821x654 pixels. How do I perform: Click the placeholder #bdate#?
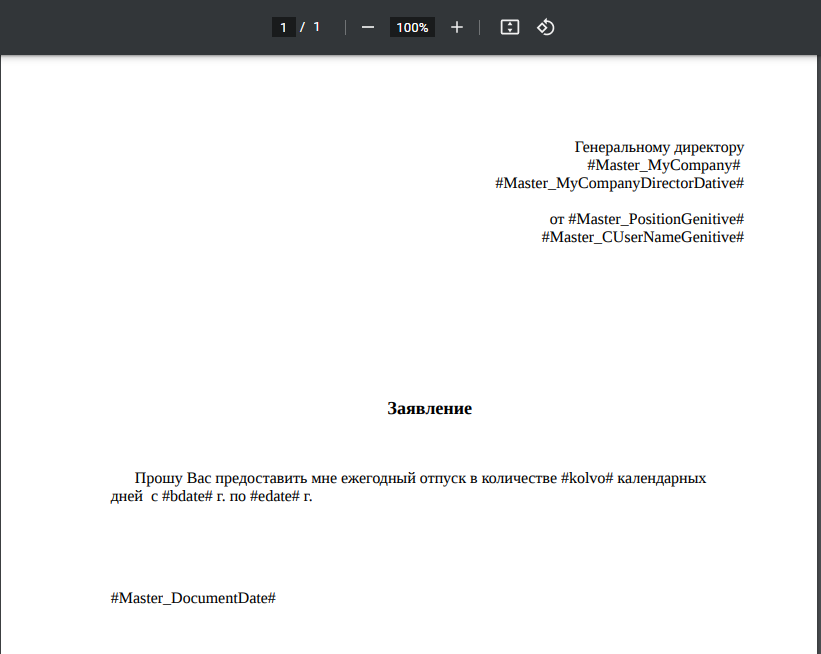point(187,496)
